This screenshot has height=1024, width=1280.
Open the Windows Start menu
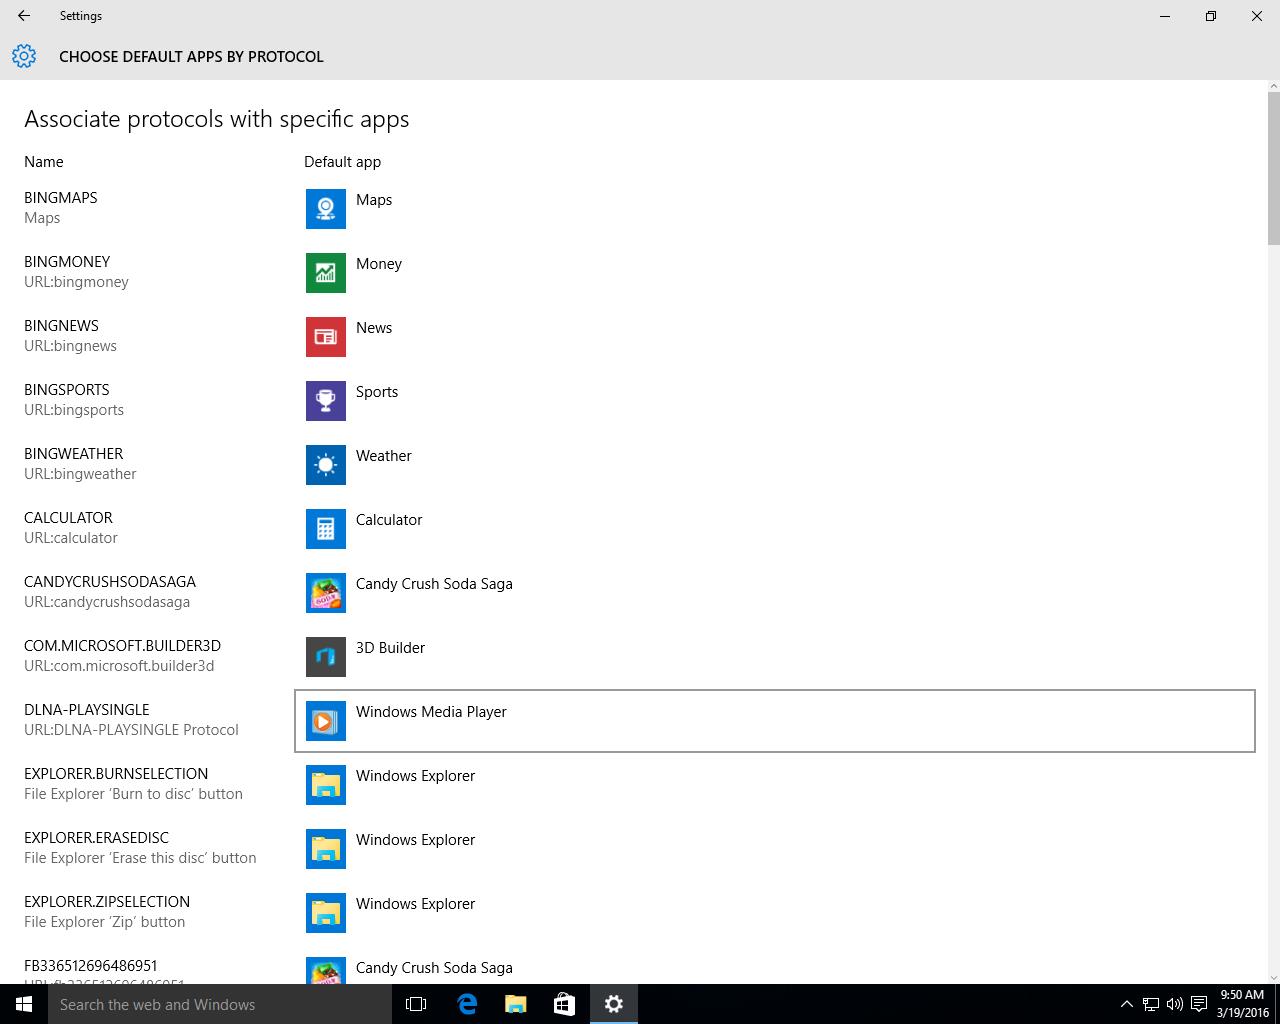[24, 1004]
